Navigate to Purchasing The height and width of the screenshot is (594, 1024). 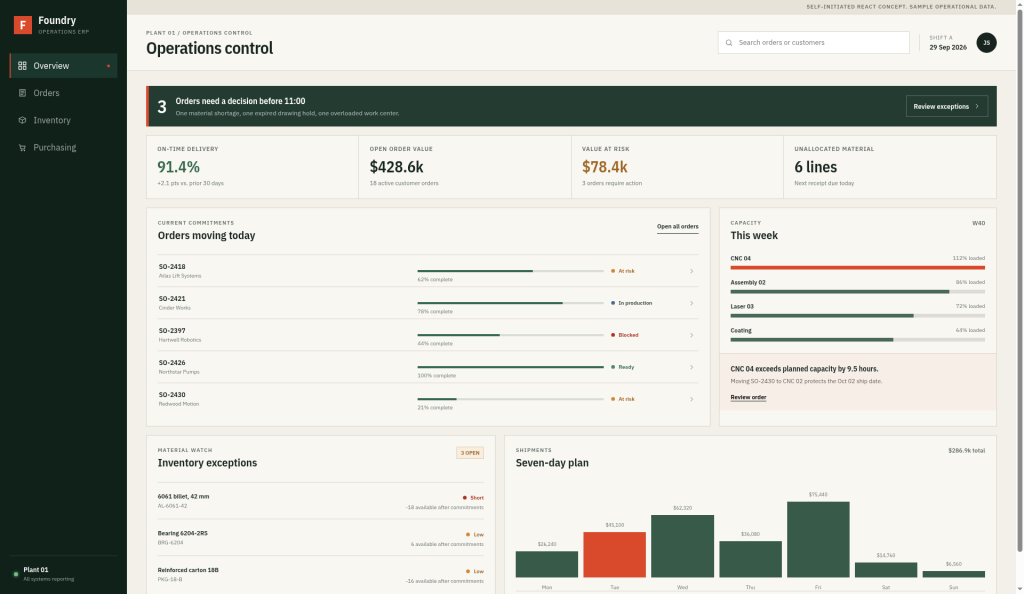point(63,148)
